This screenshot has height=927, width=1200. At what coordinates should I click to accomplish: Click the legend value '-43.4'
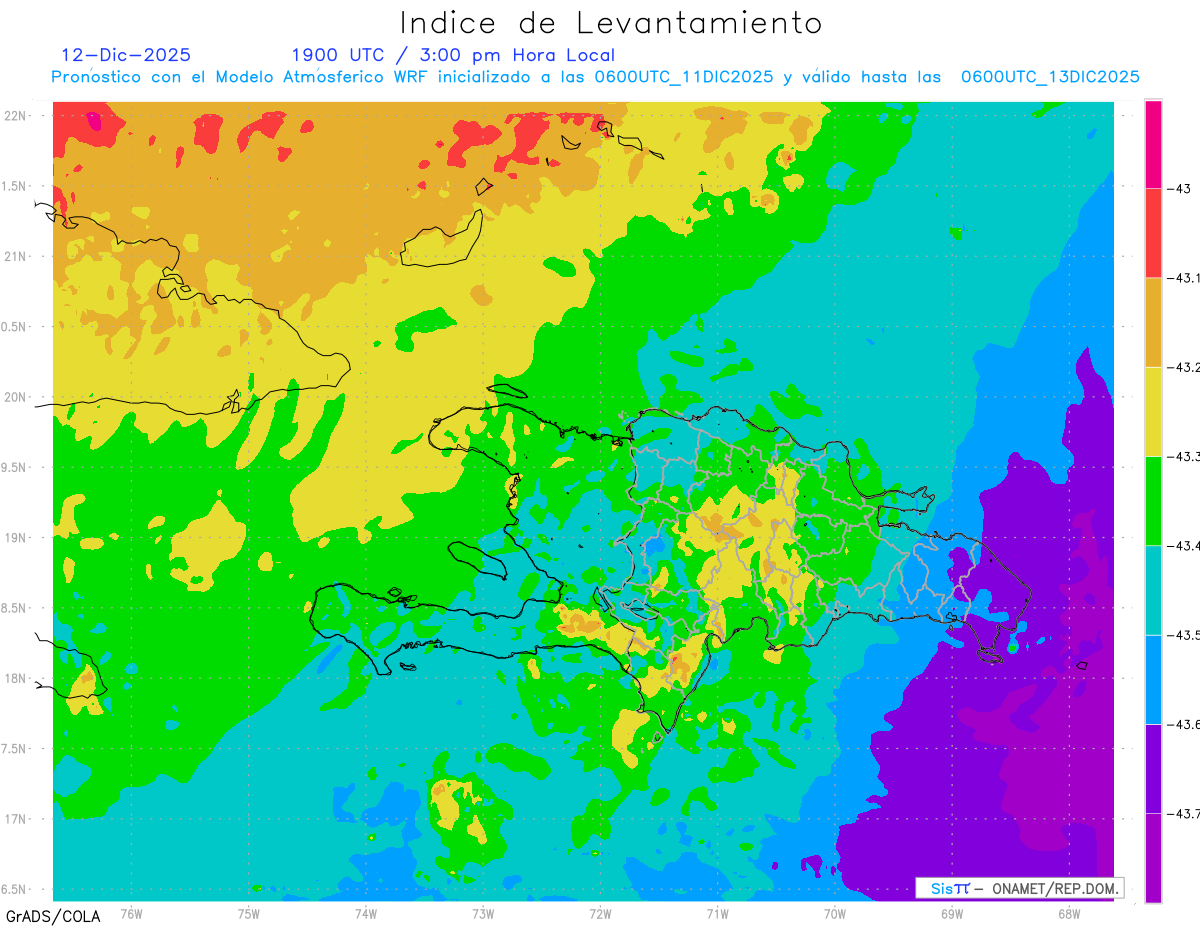pyautogui.click(x=1184, y=545)
